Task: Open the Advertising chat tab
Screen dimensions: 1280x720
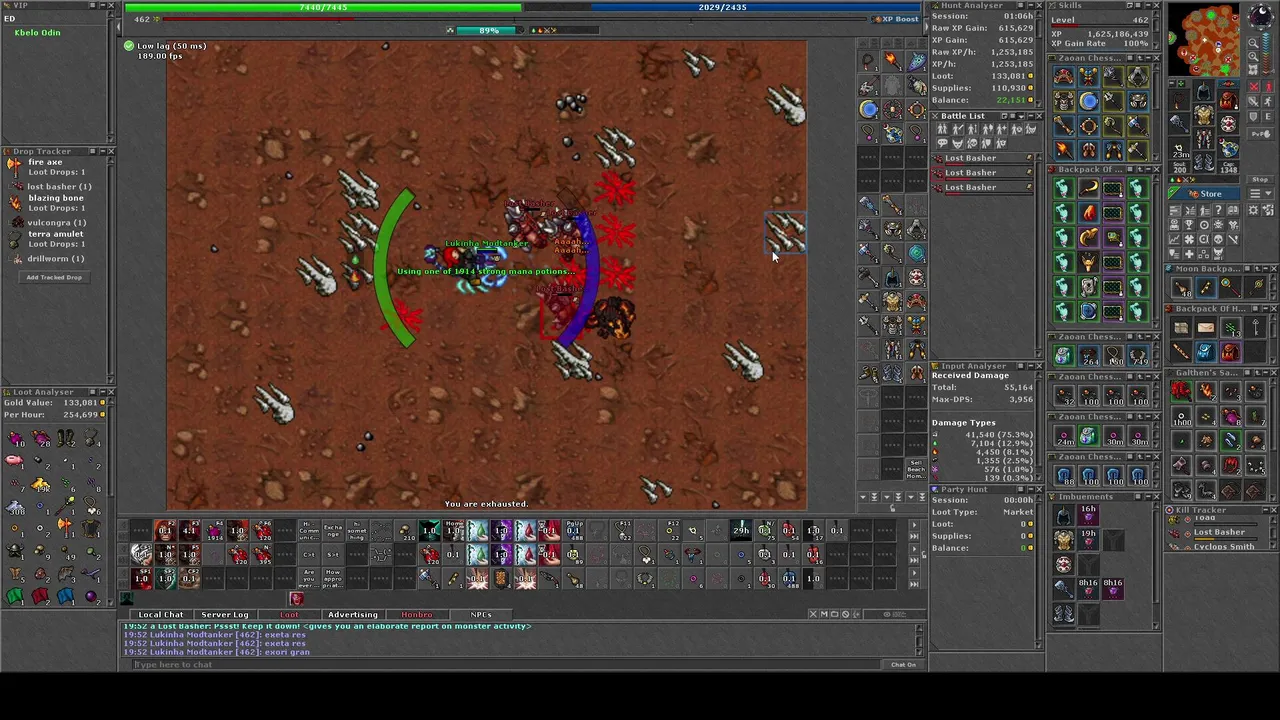Action: 353,614
